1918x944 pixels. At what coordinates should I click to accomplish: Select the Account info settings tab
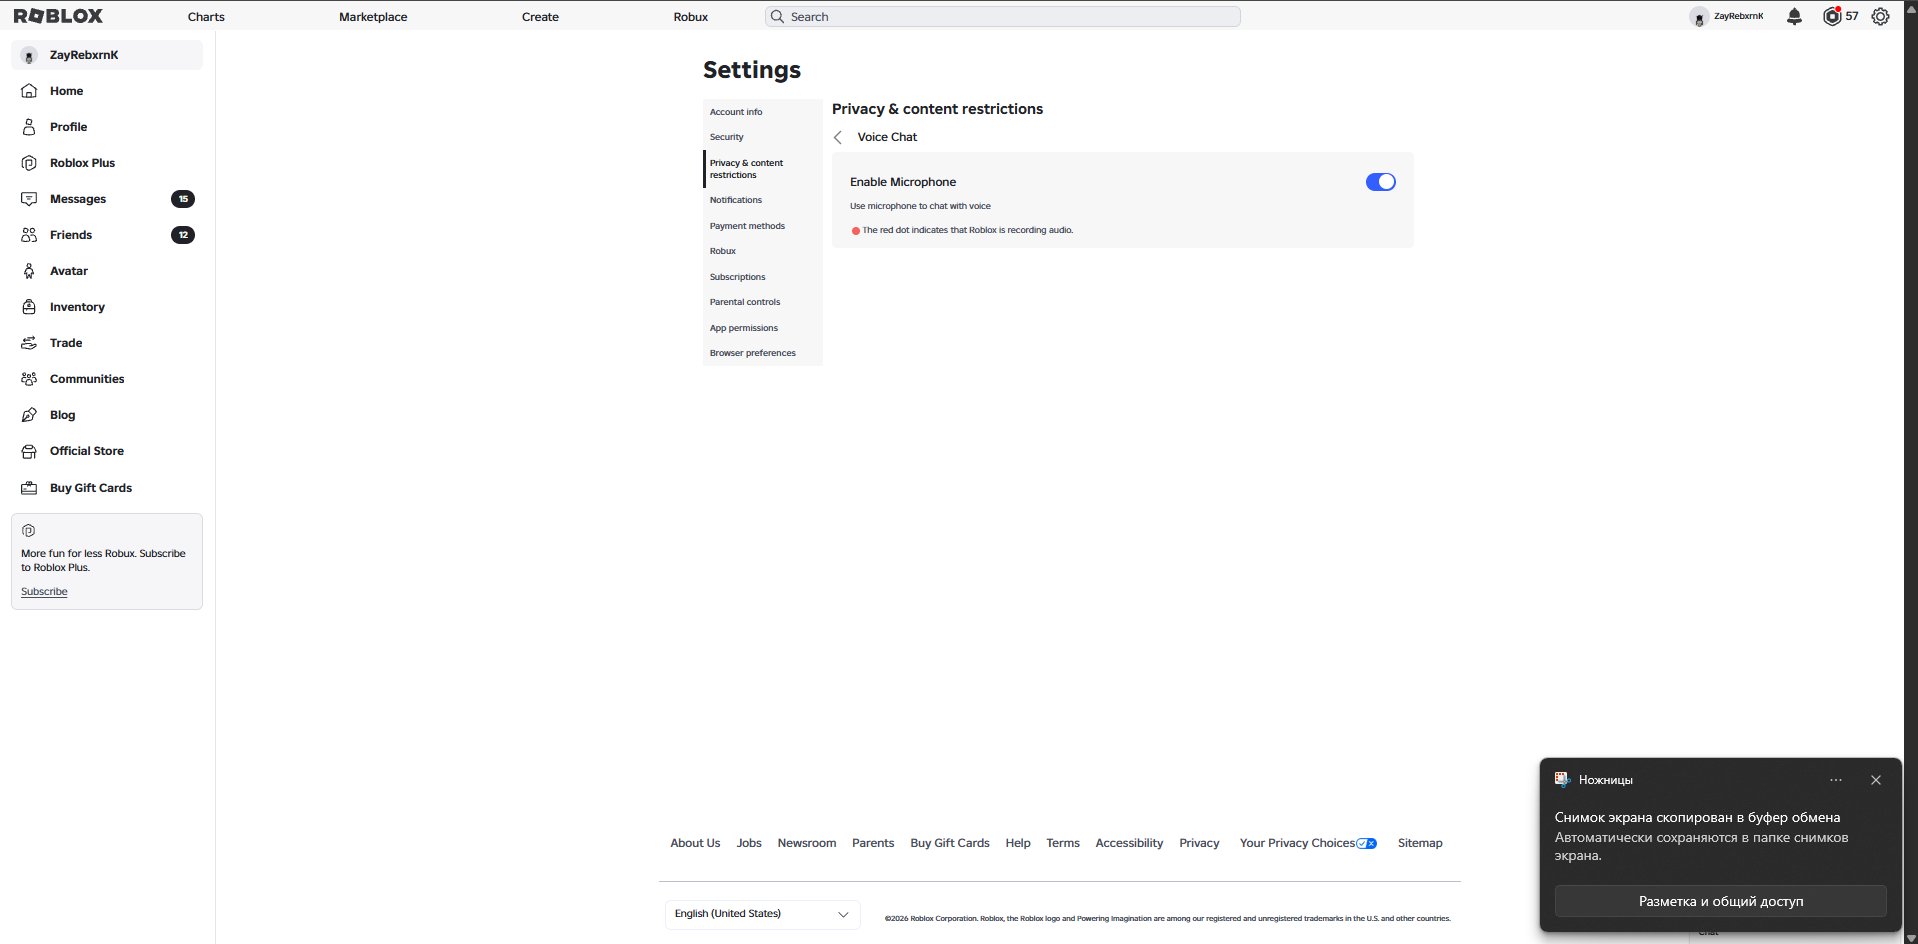762,112
